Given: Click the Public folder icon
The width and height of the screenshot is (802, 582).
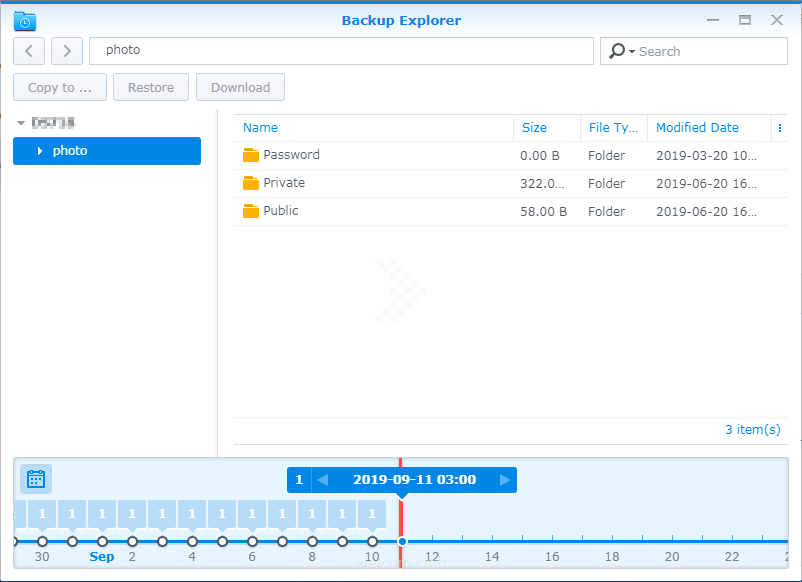Looking at the screenshot, I should point(250,211).
